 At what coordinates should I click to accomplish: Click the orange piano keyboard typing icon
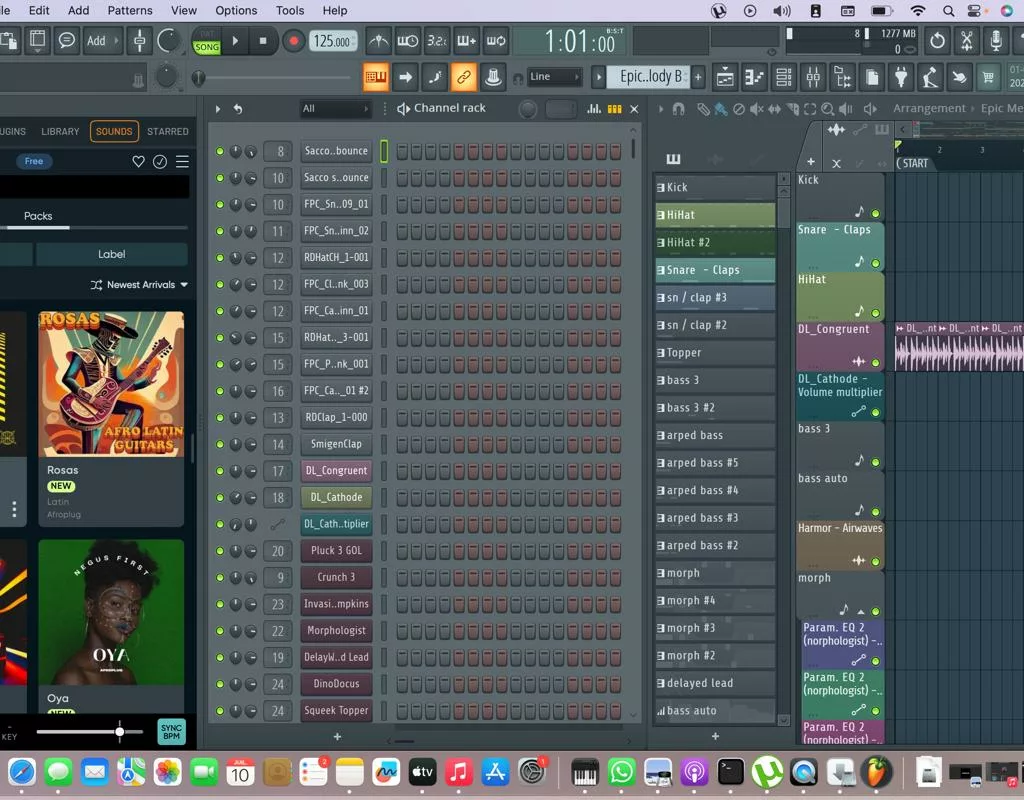click(376, 77)
